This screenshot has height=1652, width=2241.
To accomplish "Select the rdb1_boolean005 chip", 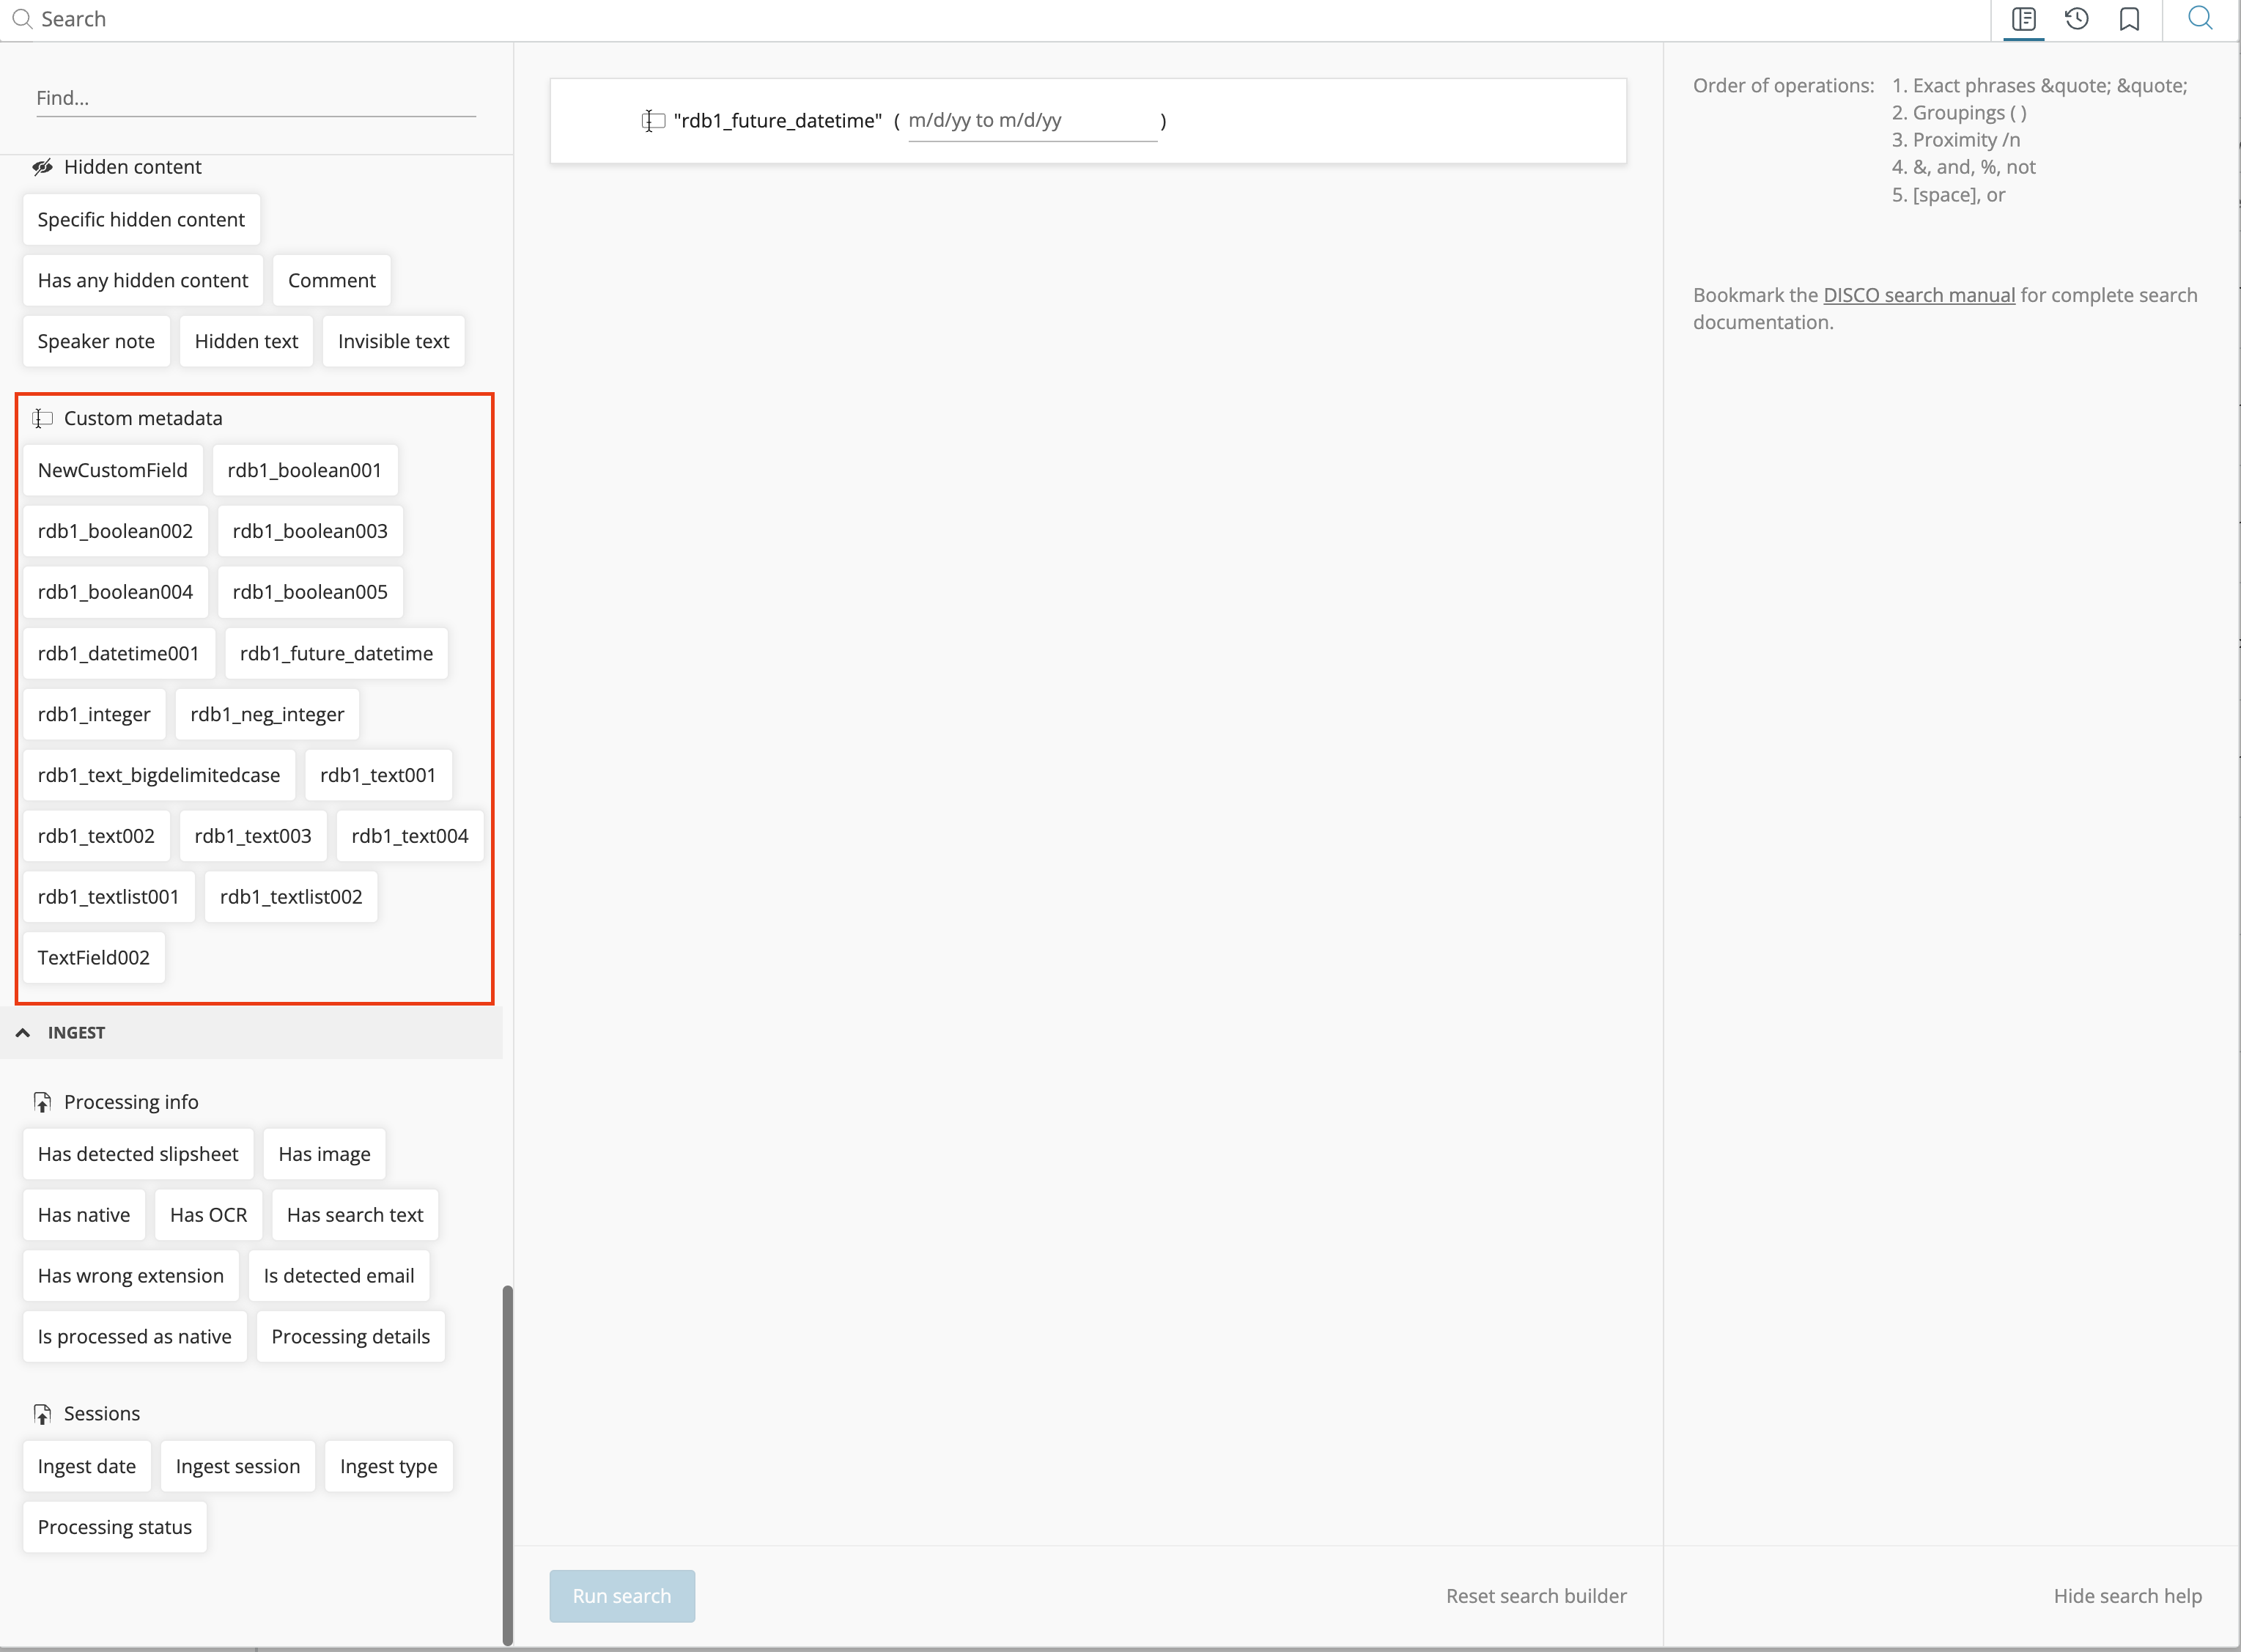I will tap(310, 592).
